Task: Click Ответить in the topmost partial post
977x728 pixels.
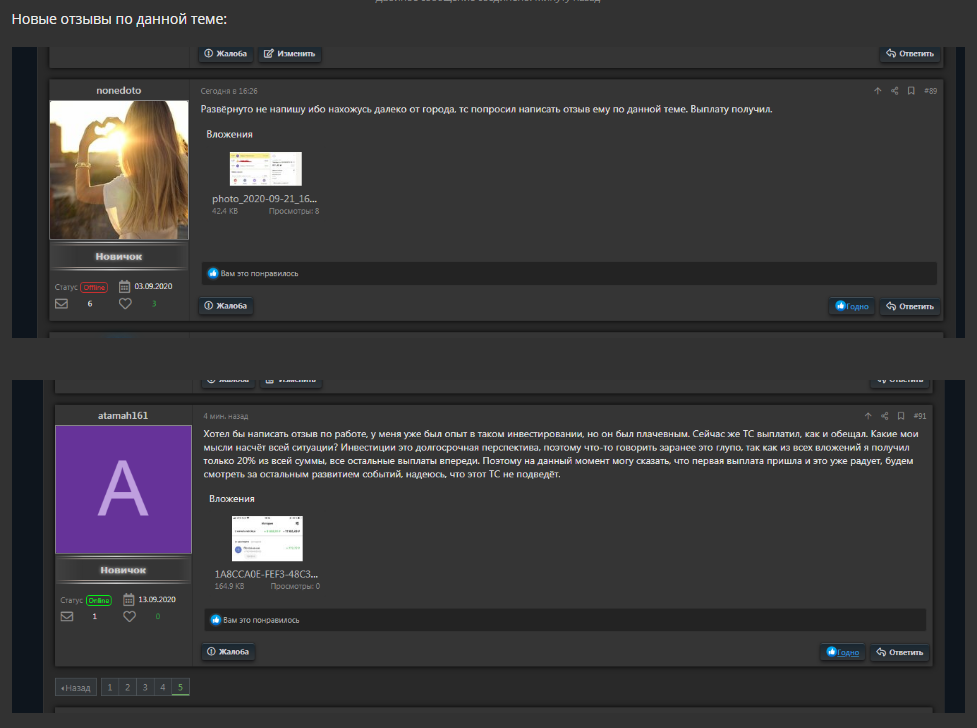Action: tap(910, 54)
